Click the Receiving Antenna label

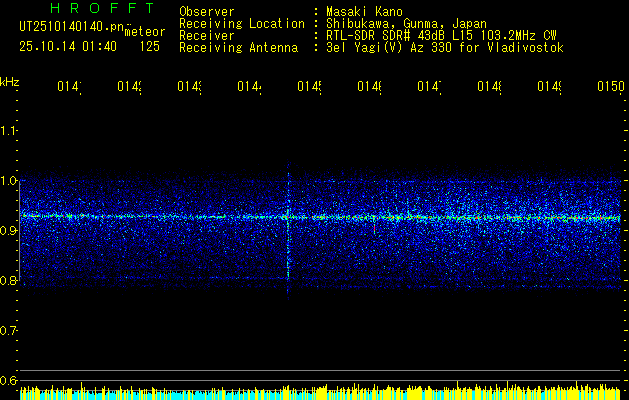click(x=239, y=48)
